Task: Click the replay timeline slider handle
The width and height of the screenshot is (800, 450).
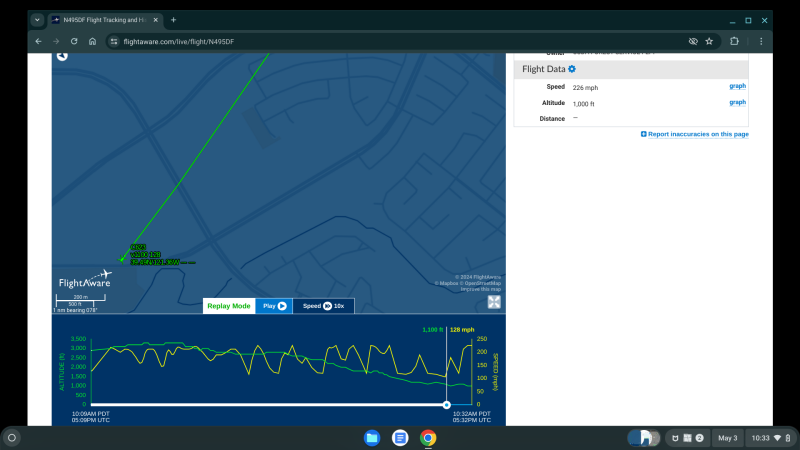Action: (447, 405)
